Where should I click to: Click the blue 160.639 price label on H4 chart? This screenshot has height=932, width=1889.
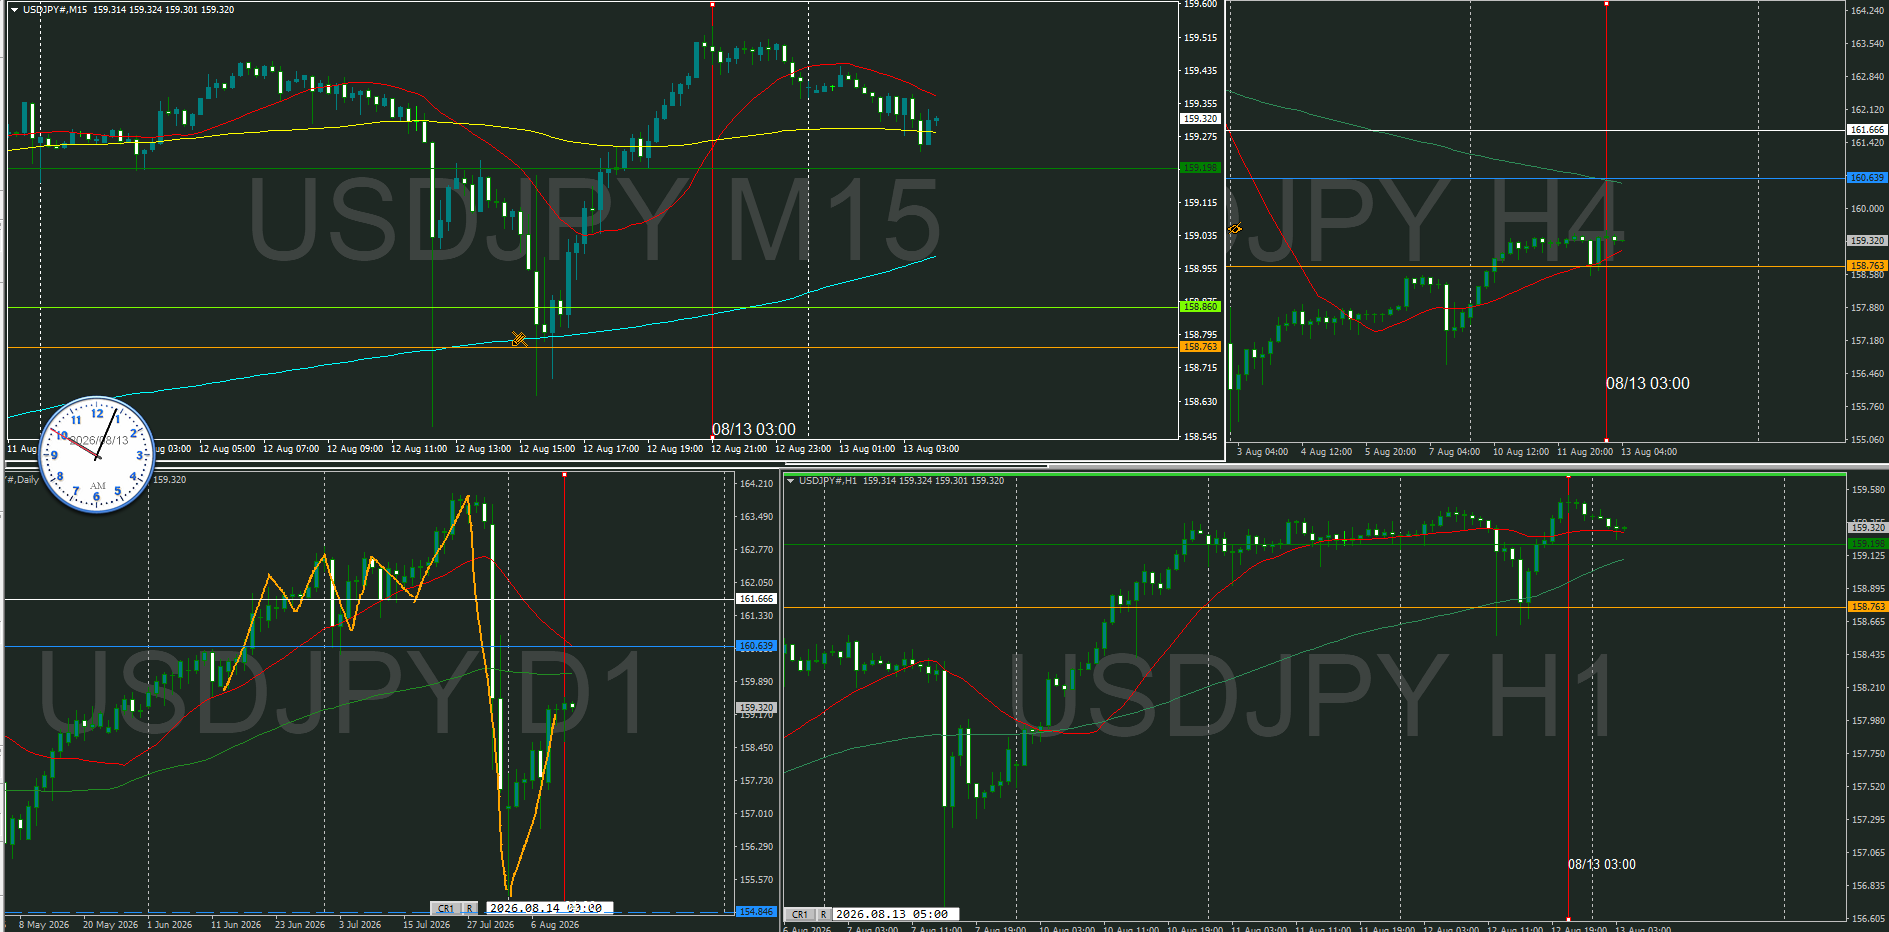pyautogui.click(x=1866, y=178)
